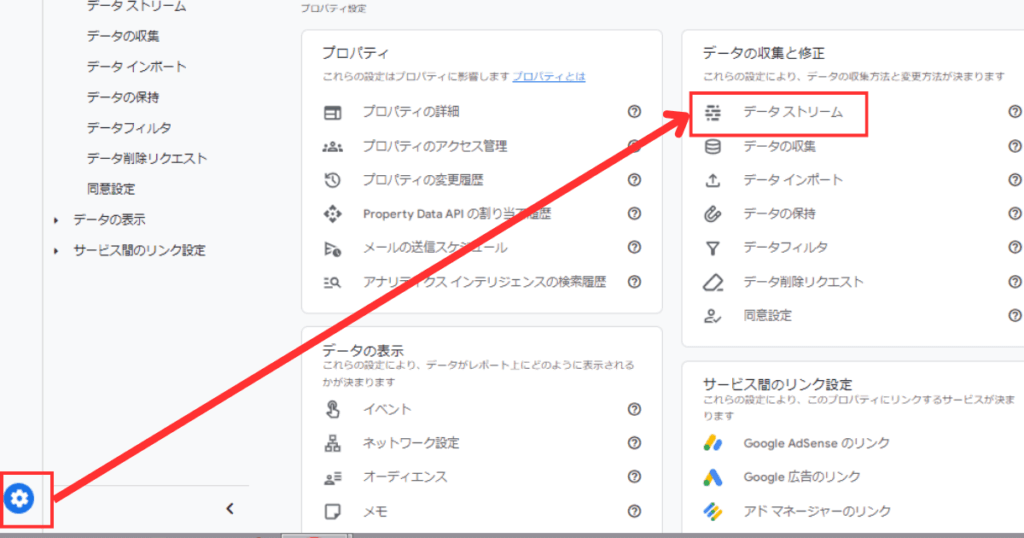The image size is (1024, 538).
Task: Expand サービス間のリンク設定 in the sidebar
Action: (56, 251)
